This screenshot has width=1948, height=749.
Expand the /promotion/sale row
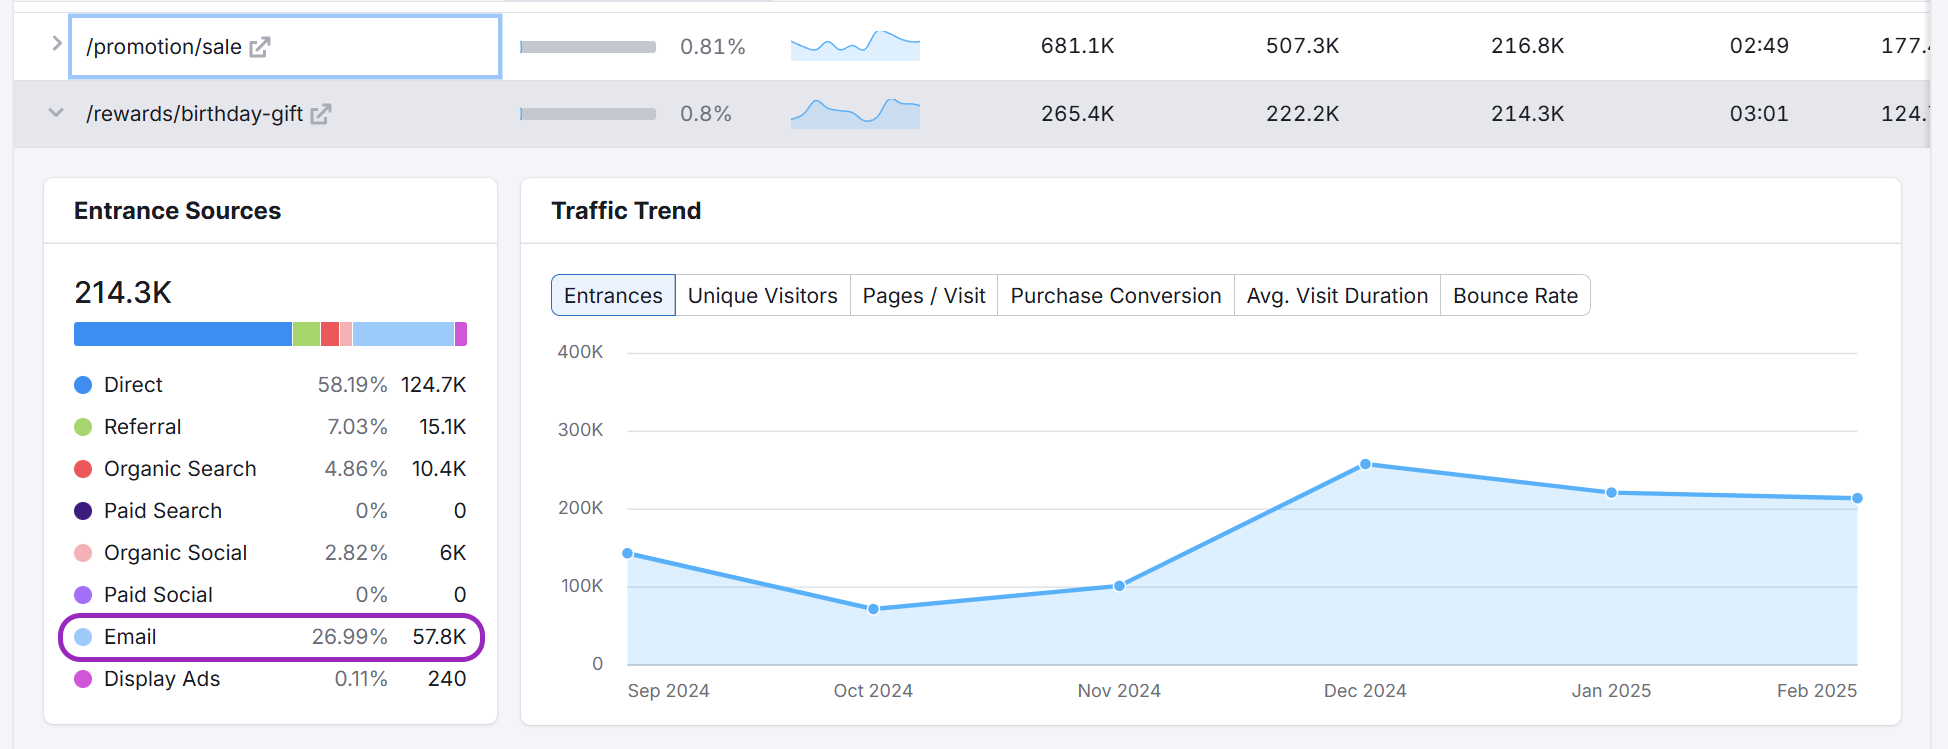coord(57,44)
